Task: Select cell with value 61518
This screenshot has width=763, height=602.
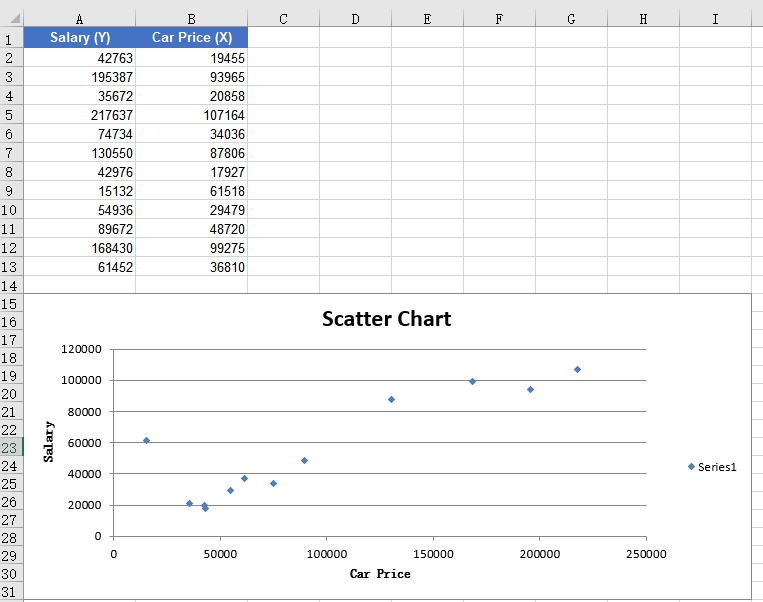Action: 191,191
